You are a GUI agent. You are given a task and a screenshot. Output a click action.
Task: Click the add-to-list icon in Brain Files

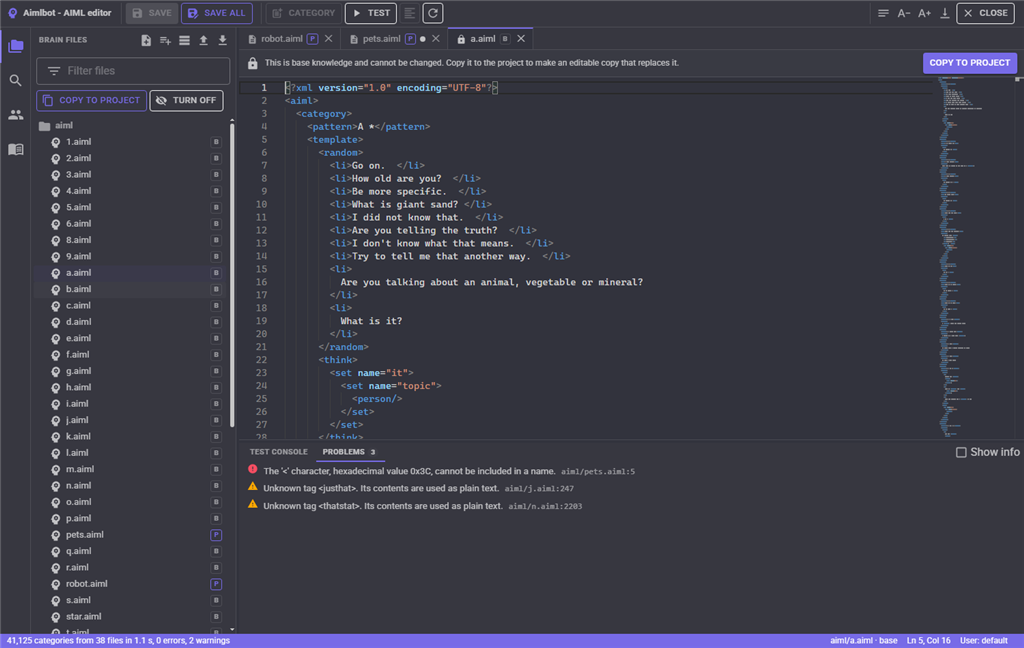(165, 40)
